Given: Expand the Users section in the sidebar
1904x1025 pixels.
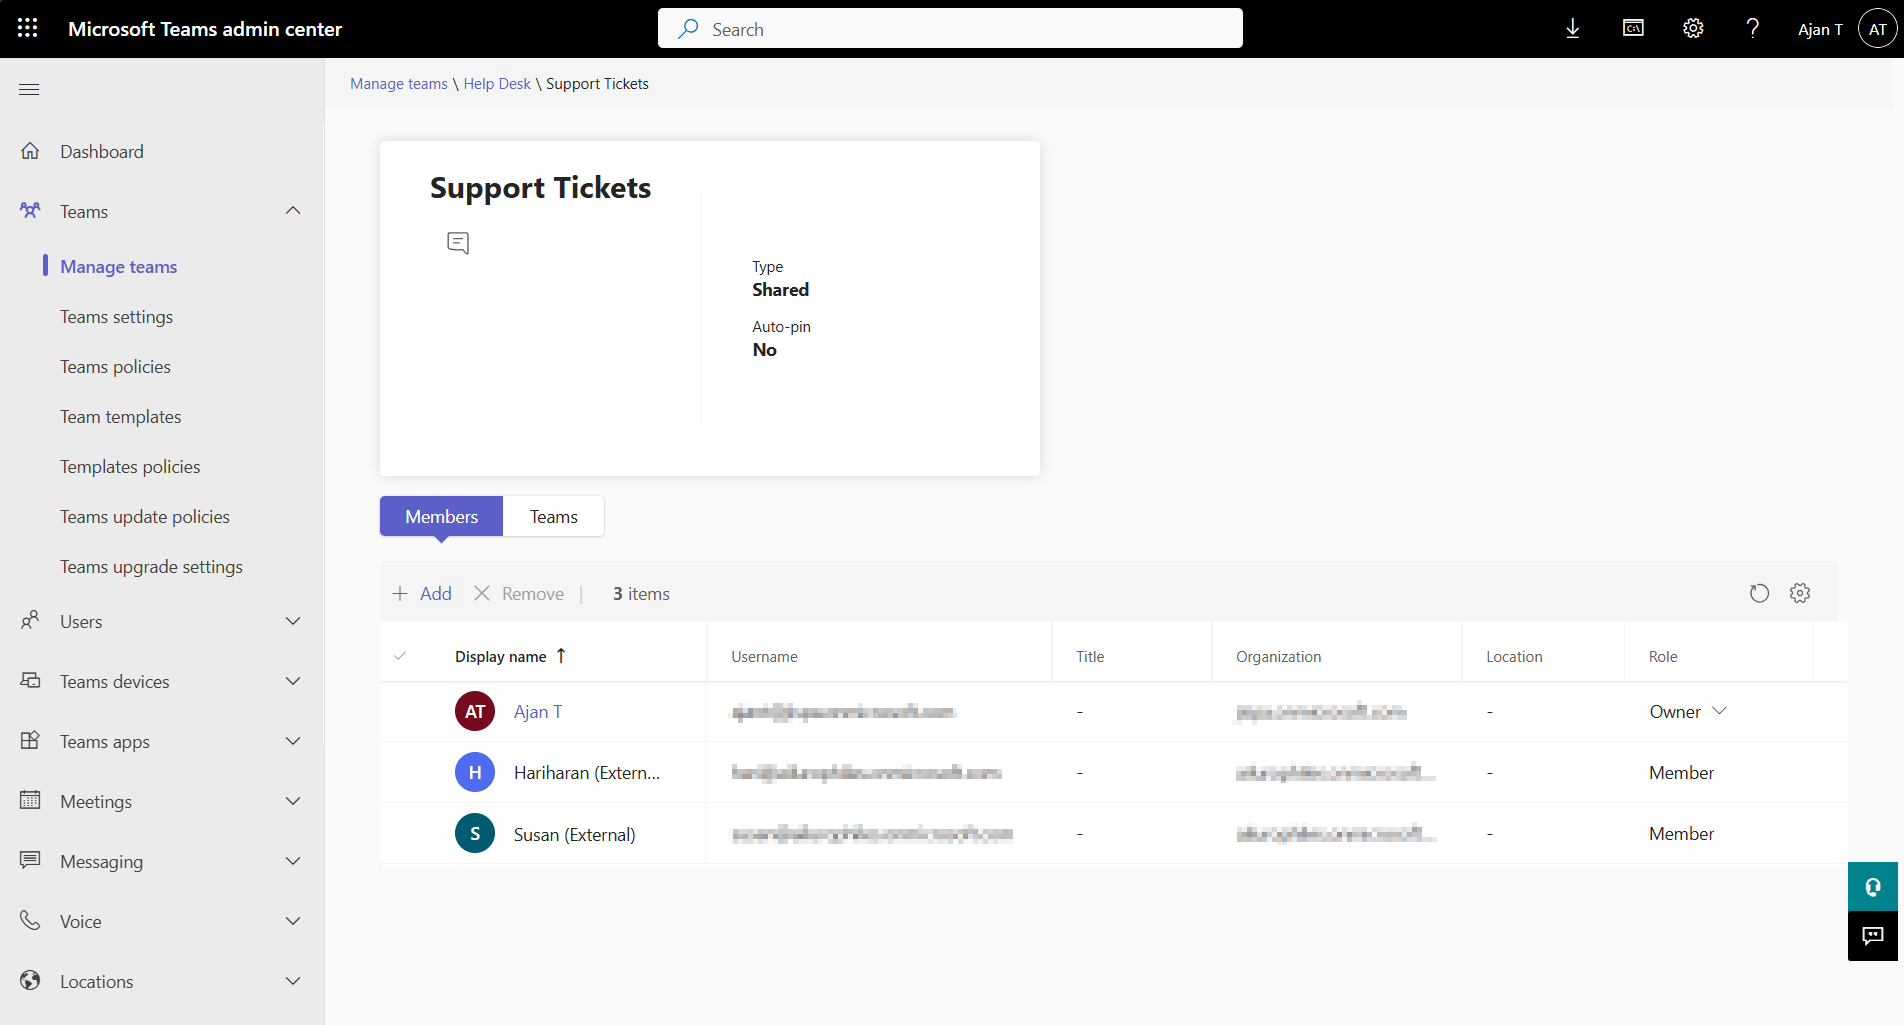Looking at the screenshot, I should coord(293,620).
